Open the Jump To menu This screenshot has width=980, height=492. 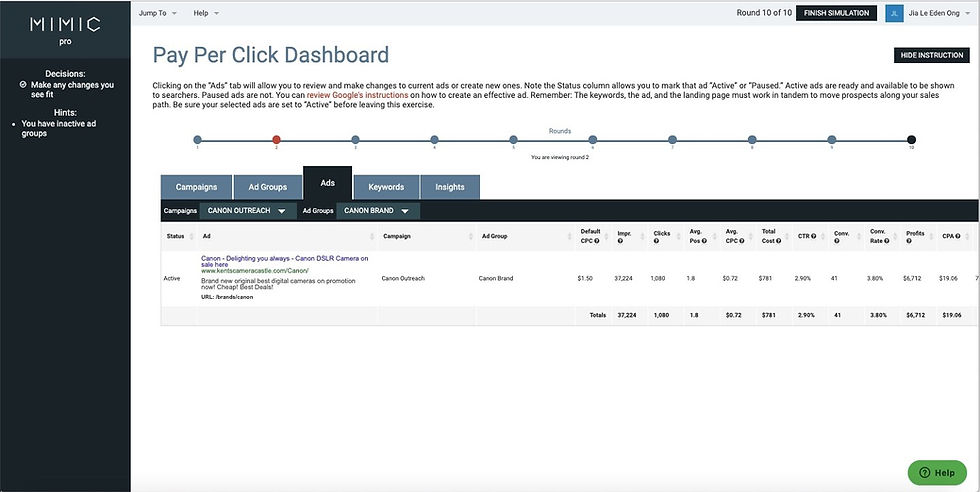(x=158, y=13)
